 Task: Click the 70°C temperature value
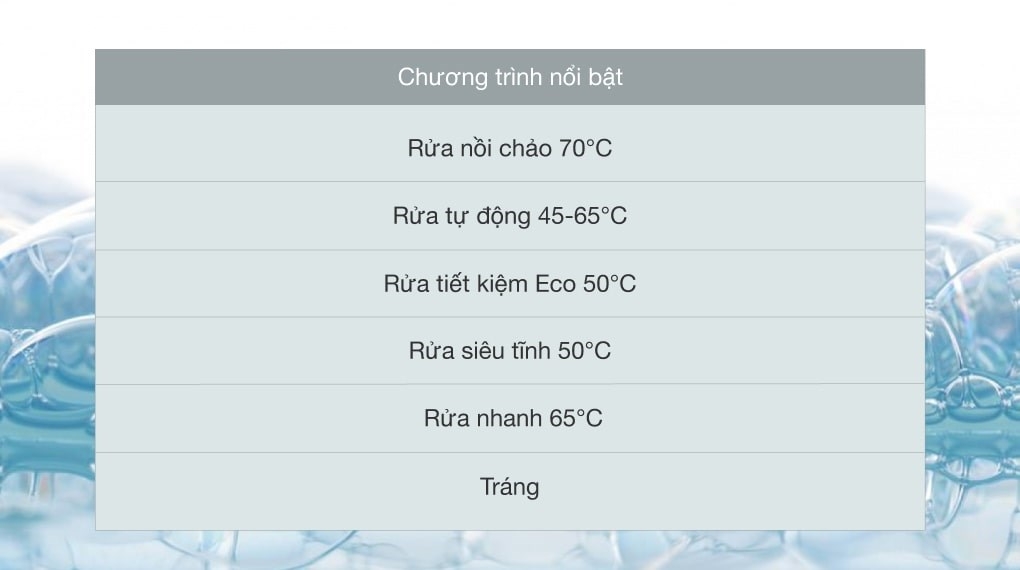[x=585, y=149]
